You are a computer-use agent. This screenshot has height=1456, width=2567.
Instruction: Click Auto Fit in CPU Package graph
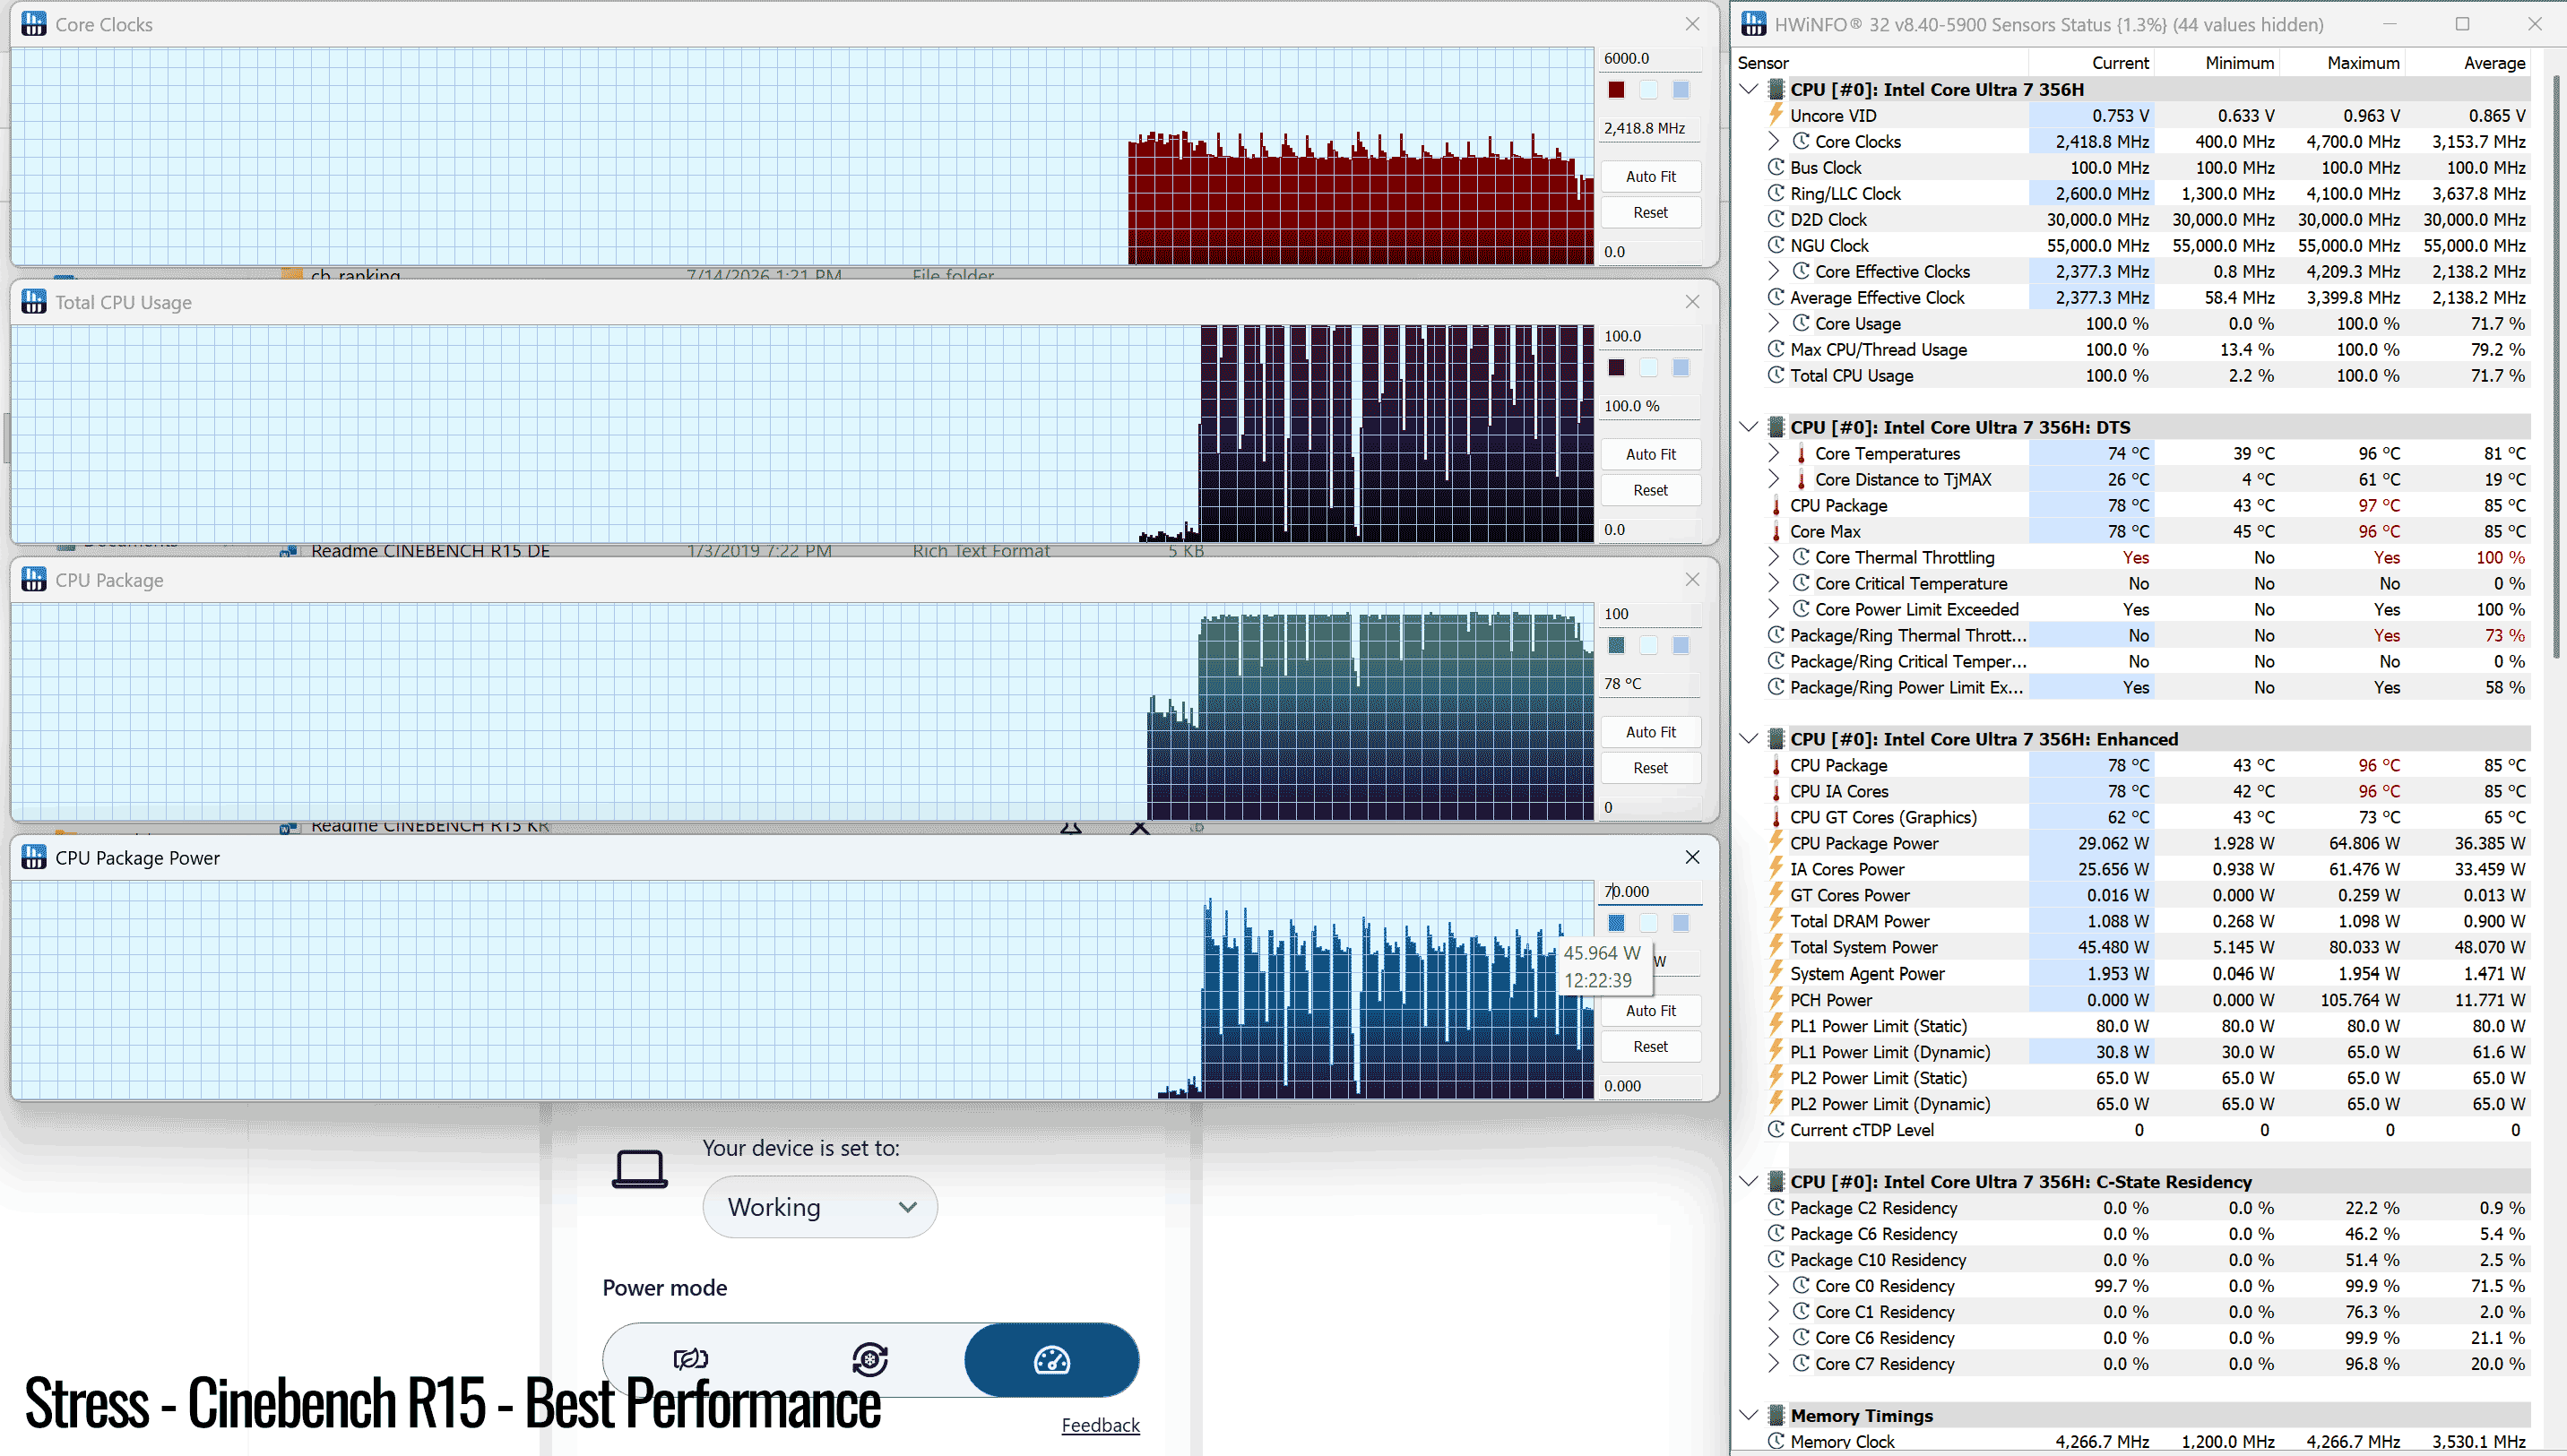(x=1651, y=732)
